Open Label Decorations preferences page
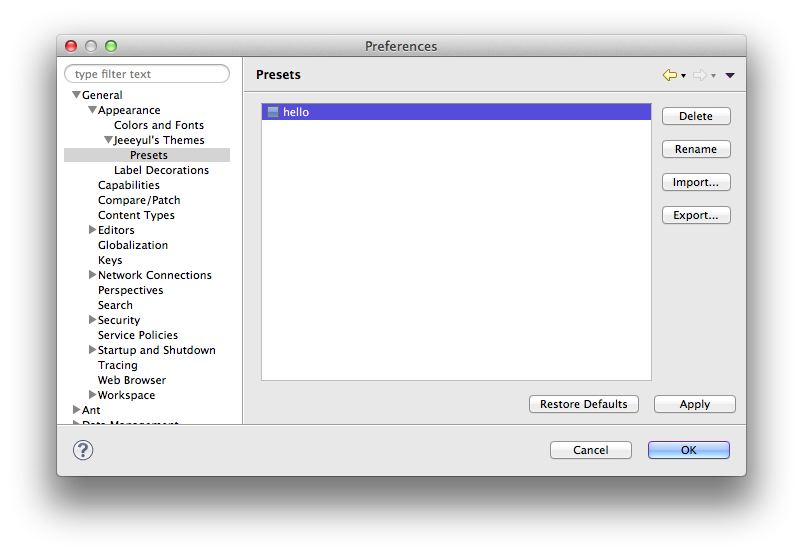This screenshot has width=803, height=555. (x=161, y=170)
